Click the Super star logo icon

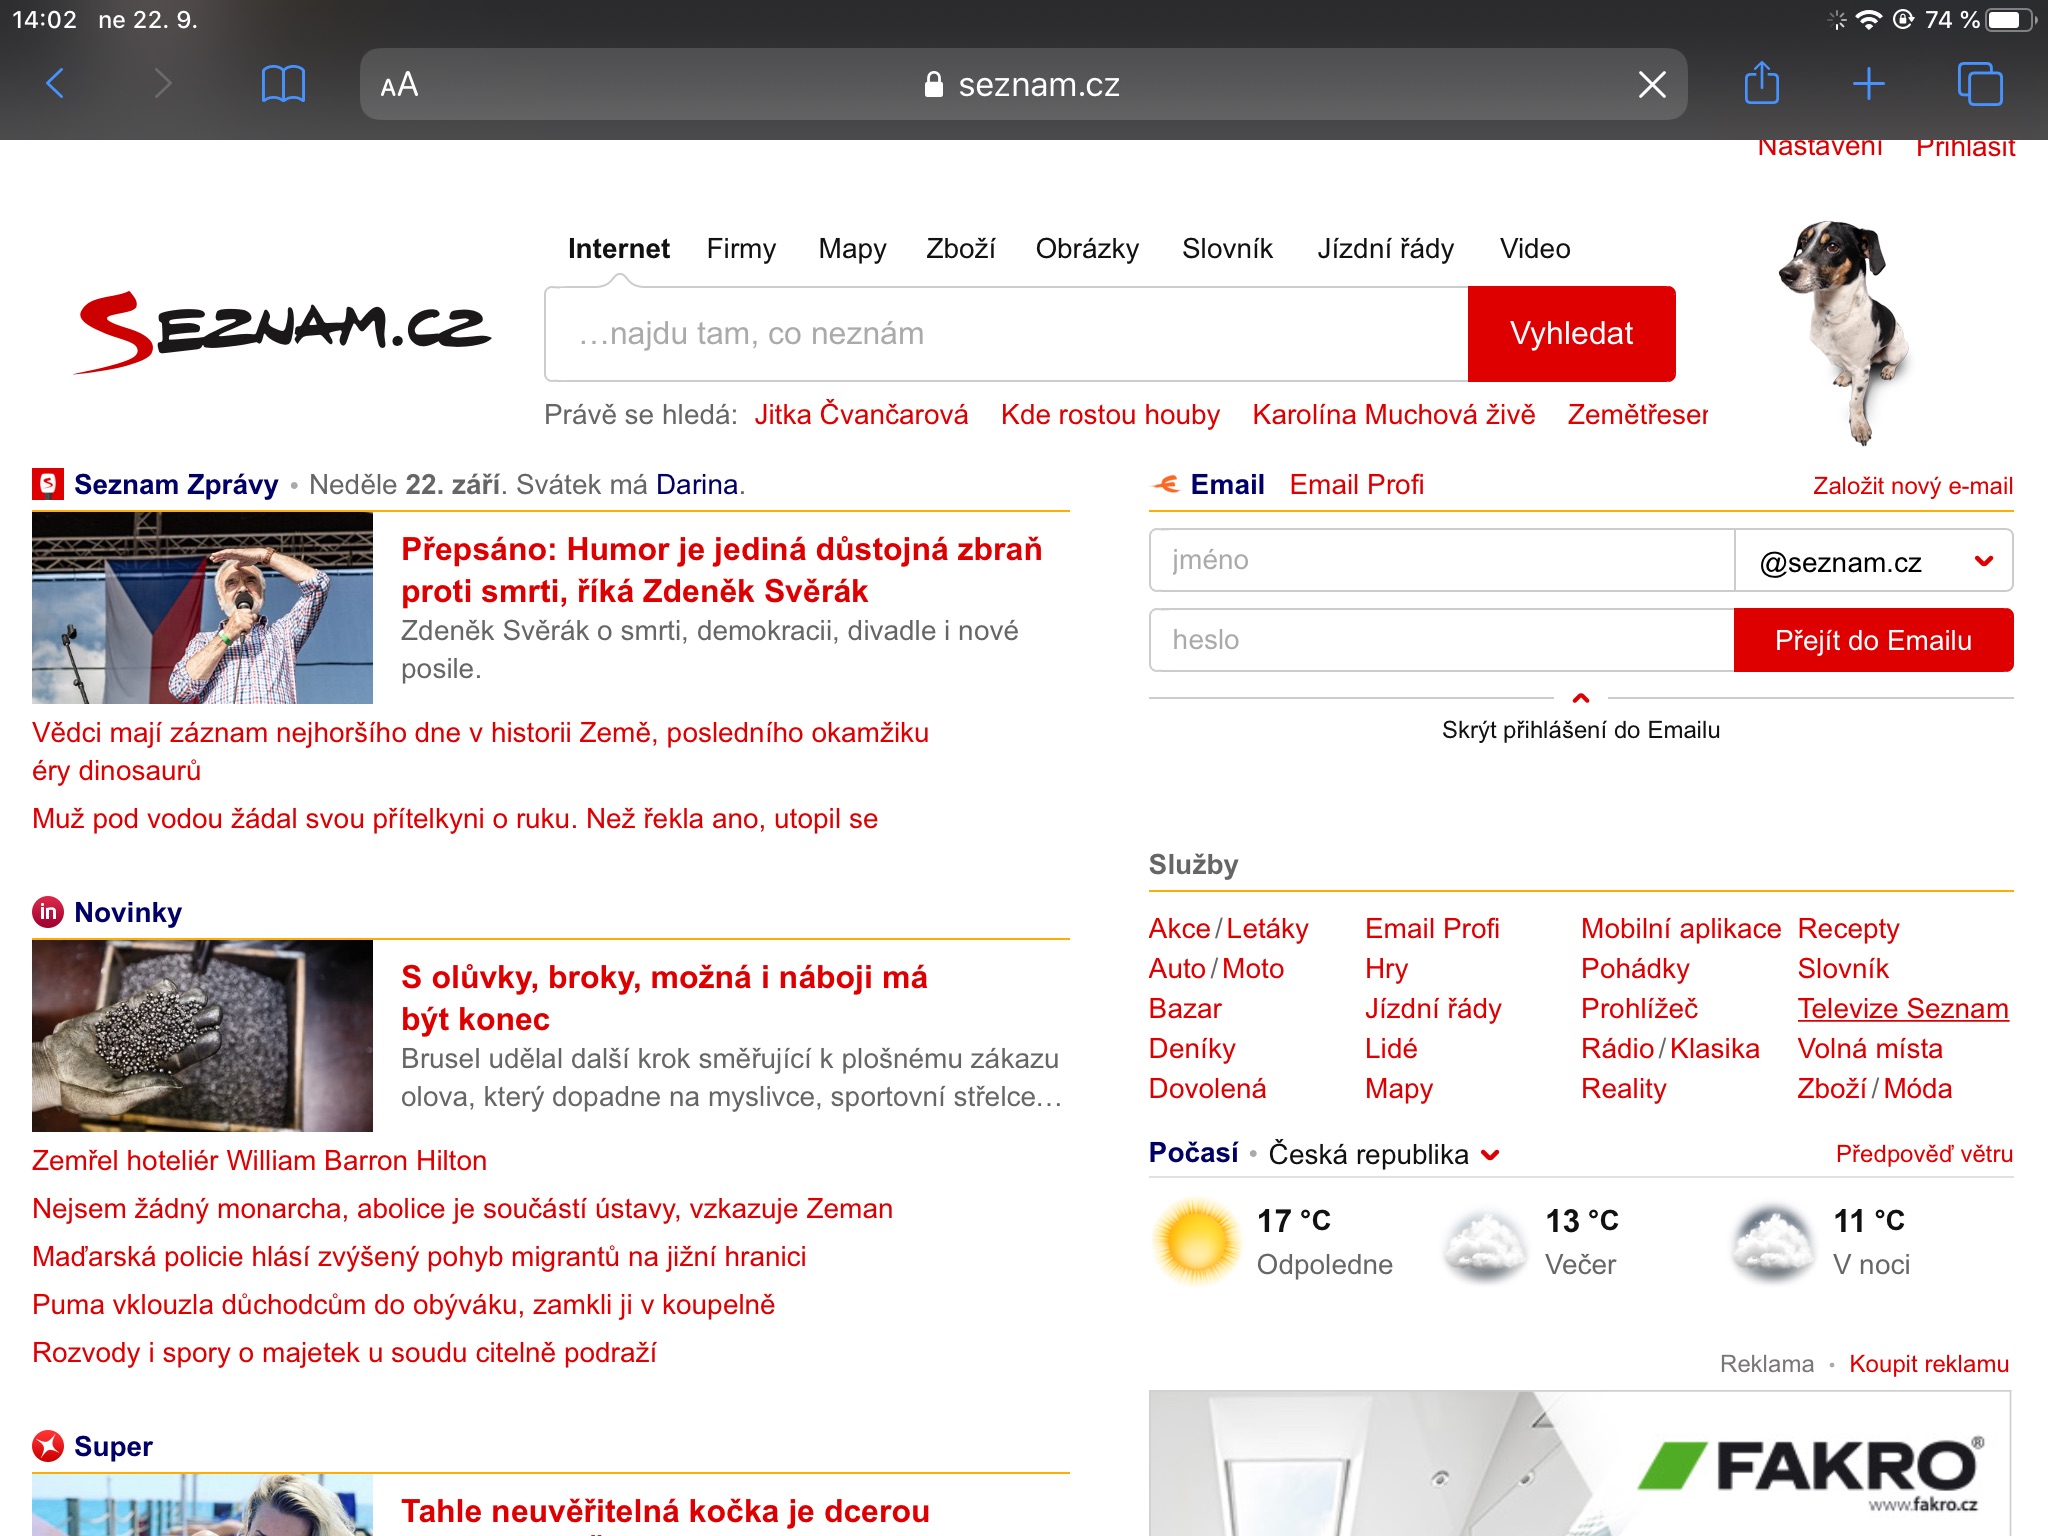pyautogui.click(x=47, y=1446)
